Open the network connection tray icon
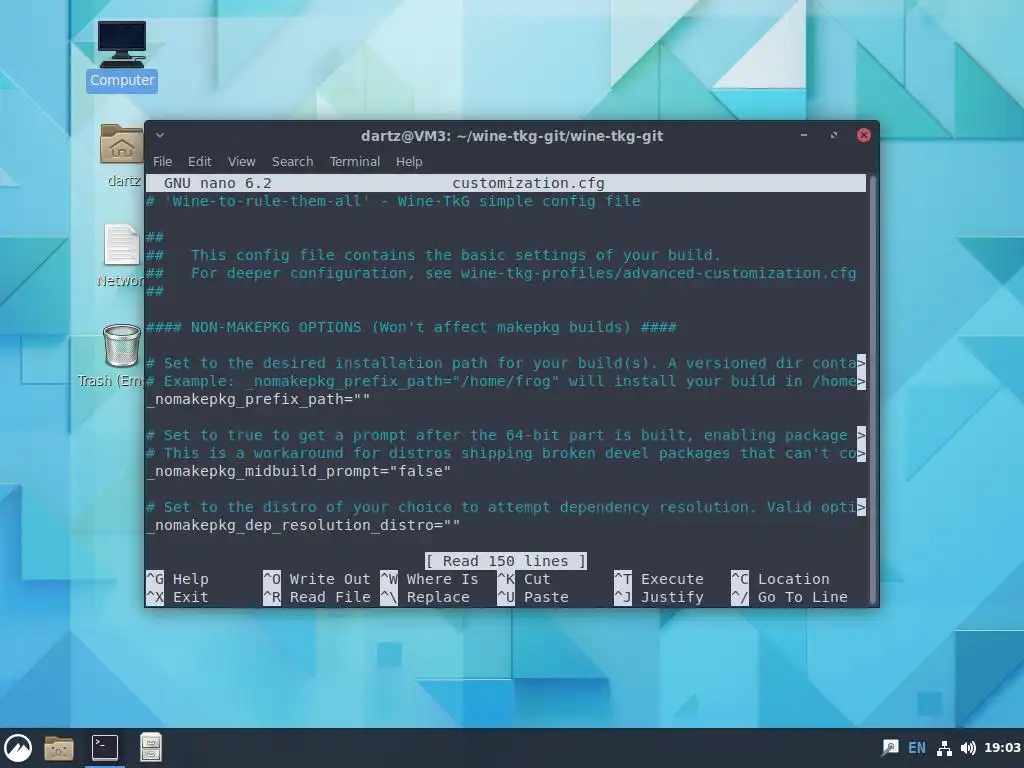 coord(944,748)
